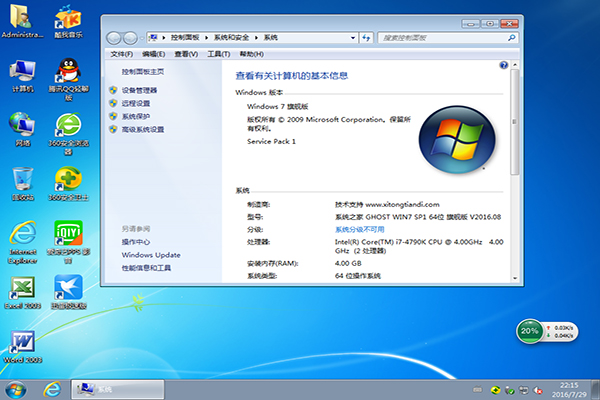Open the Computer (计算机) desktop icon
This screenshot has height=400, width=600.
point(23,75)
